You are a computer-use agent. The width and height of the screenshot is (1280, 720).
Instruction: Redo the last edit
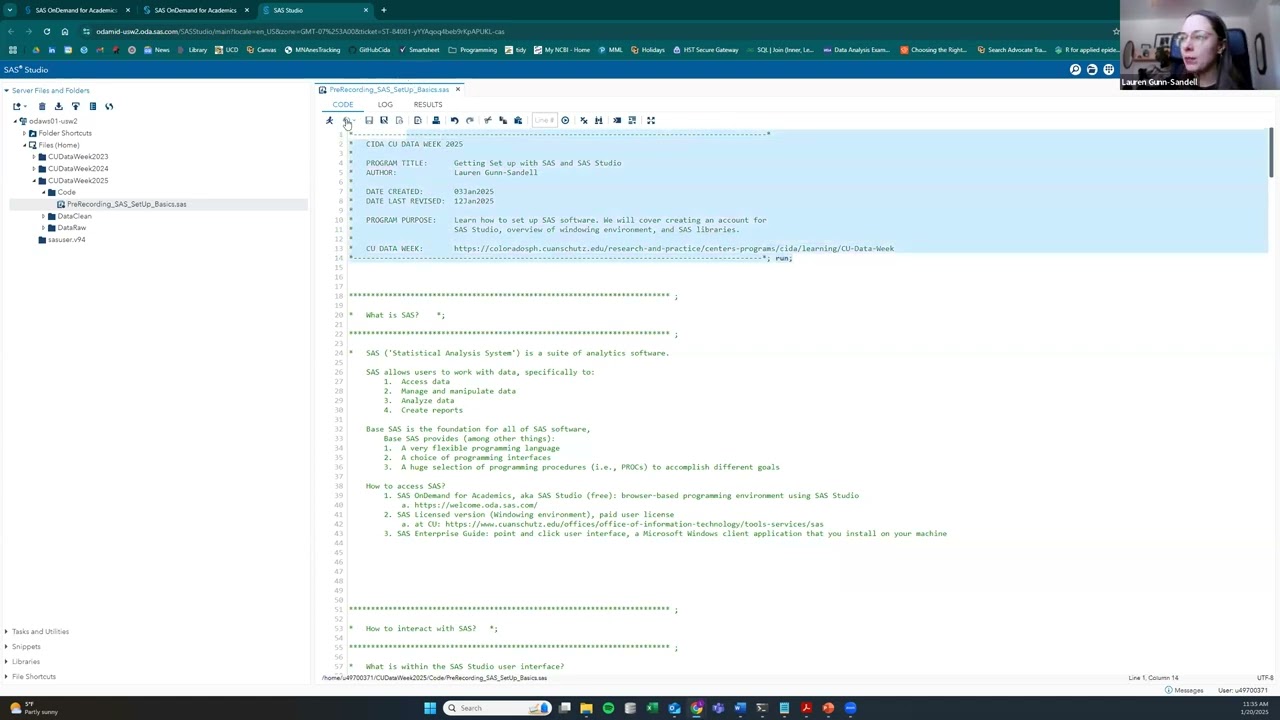point(469,120)
